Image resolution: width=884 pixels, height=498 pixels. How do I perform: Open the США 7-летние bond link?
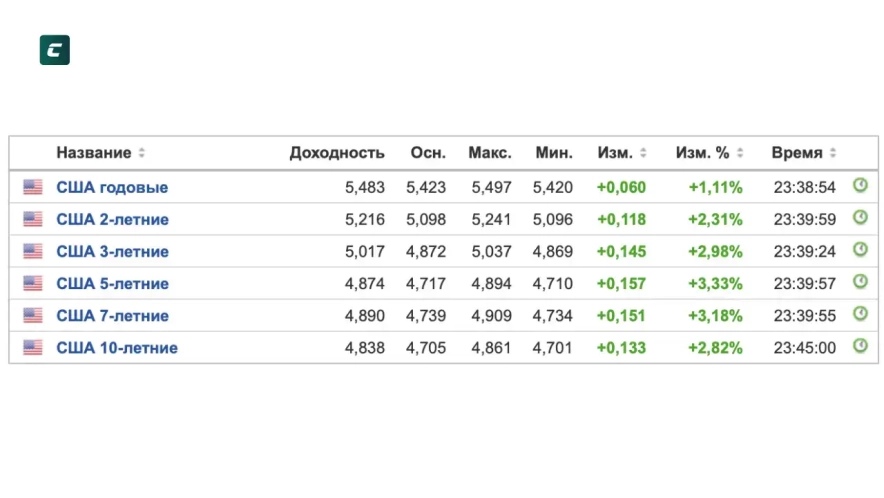click(112, 315)
